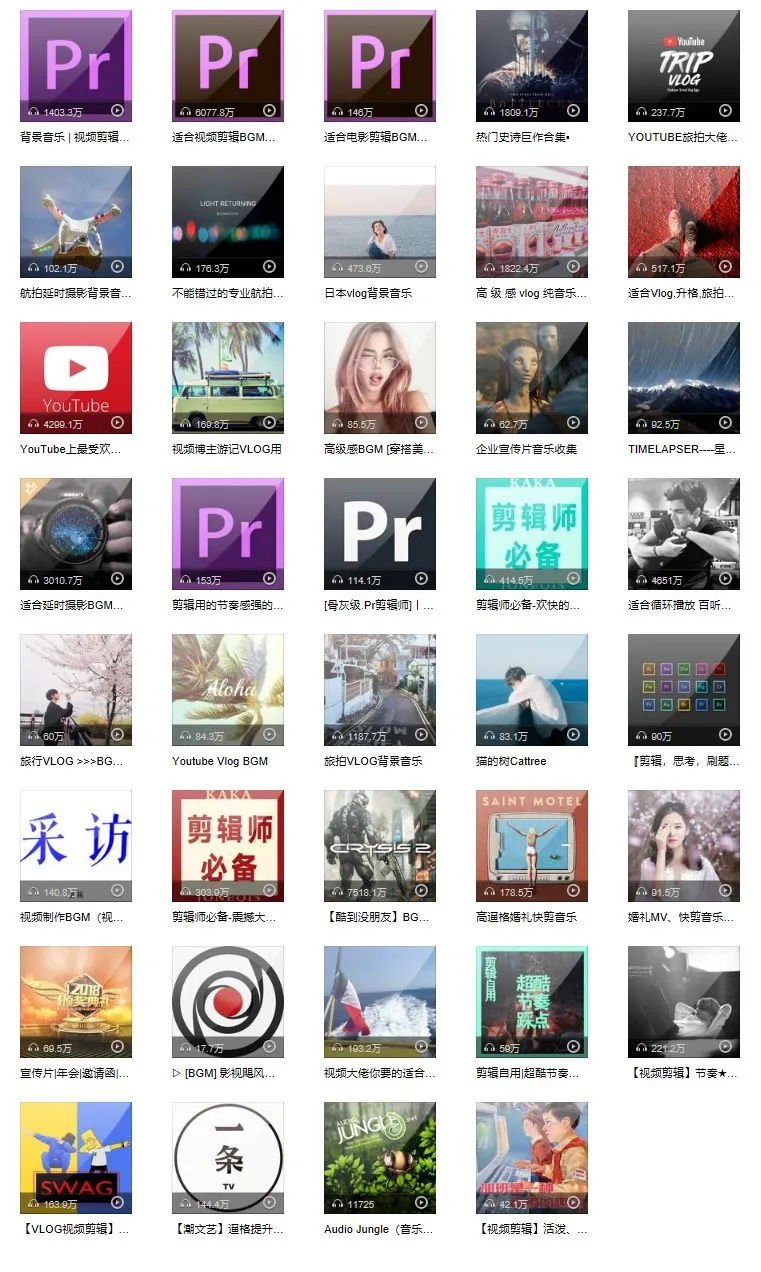
Task: Play the '背景音乐 | 视频剪辑' playlist via its play icon
Action: click(118, 111)
